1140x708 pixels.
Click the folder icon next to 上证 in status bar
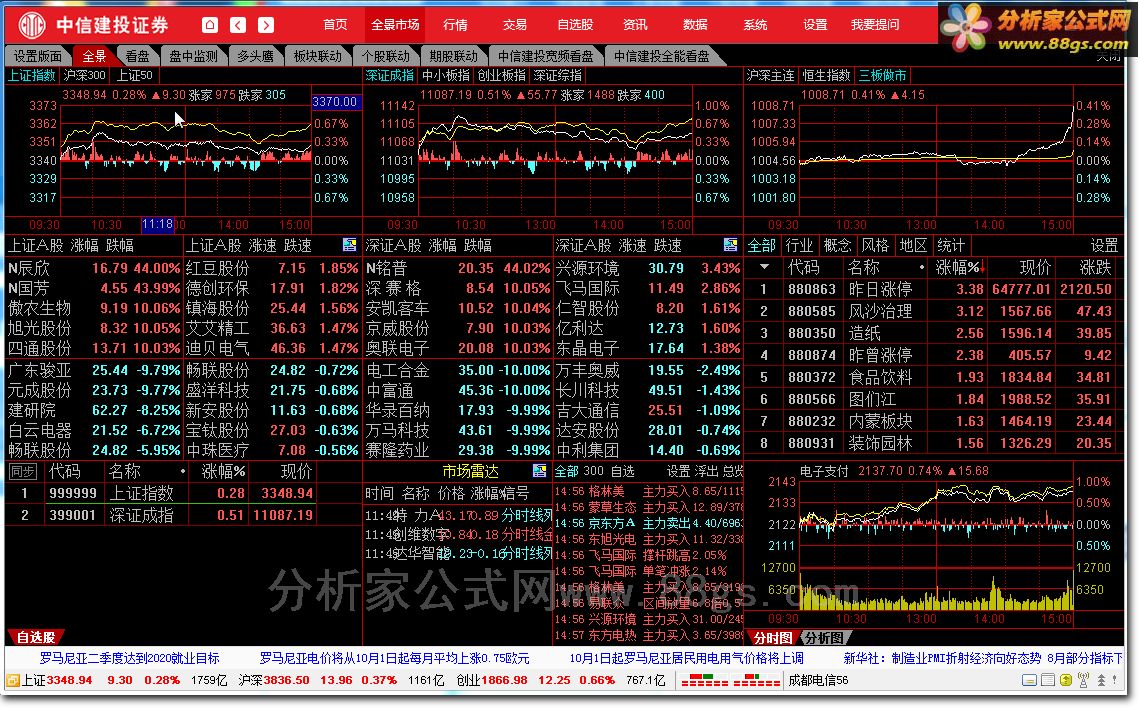click(x=12, y=680)
